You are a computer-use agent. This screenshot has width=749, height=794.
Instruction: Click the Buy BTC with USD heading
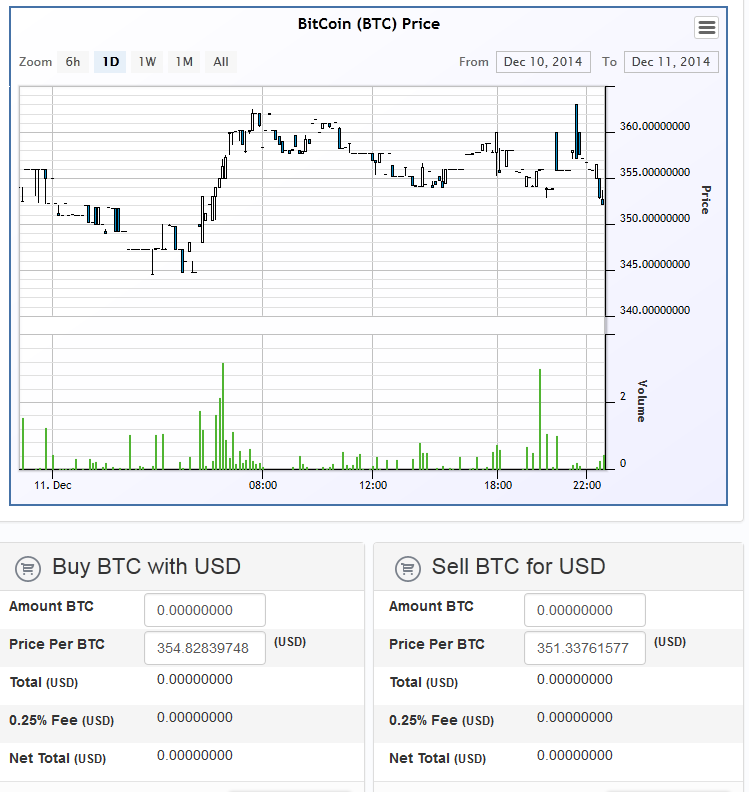pyautogui.click(x=146, y=567)
